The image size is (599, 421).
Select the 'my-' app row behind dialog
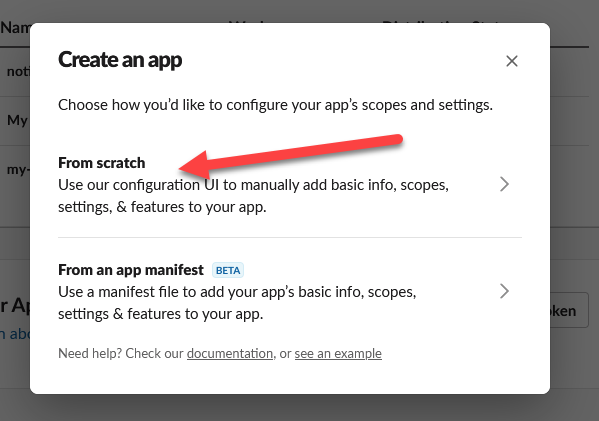(x=15, y=170)
